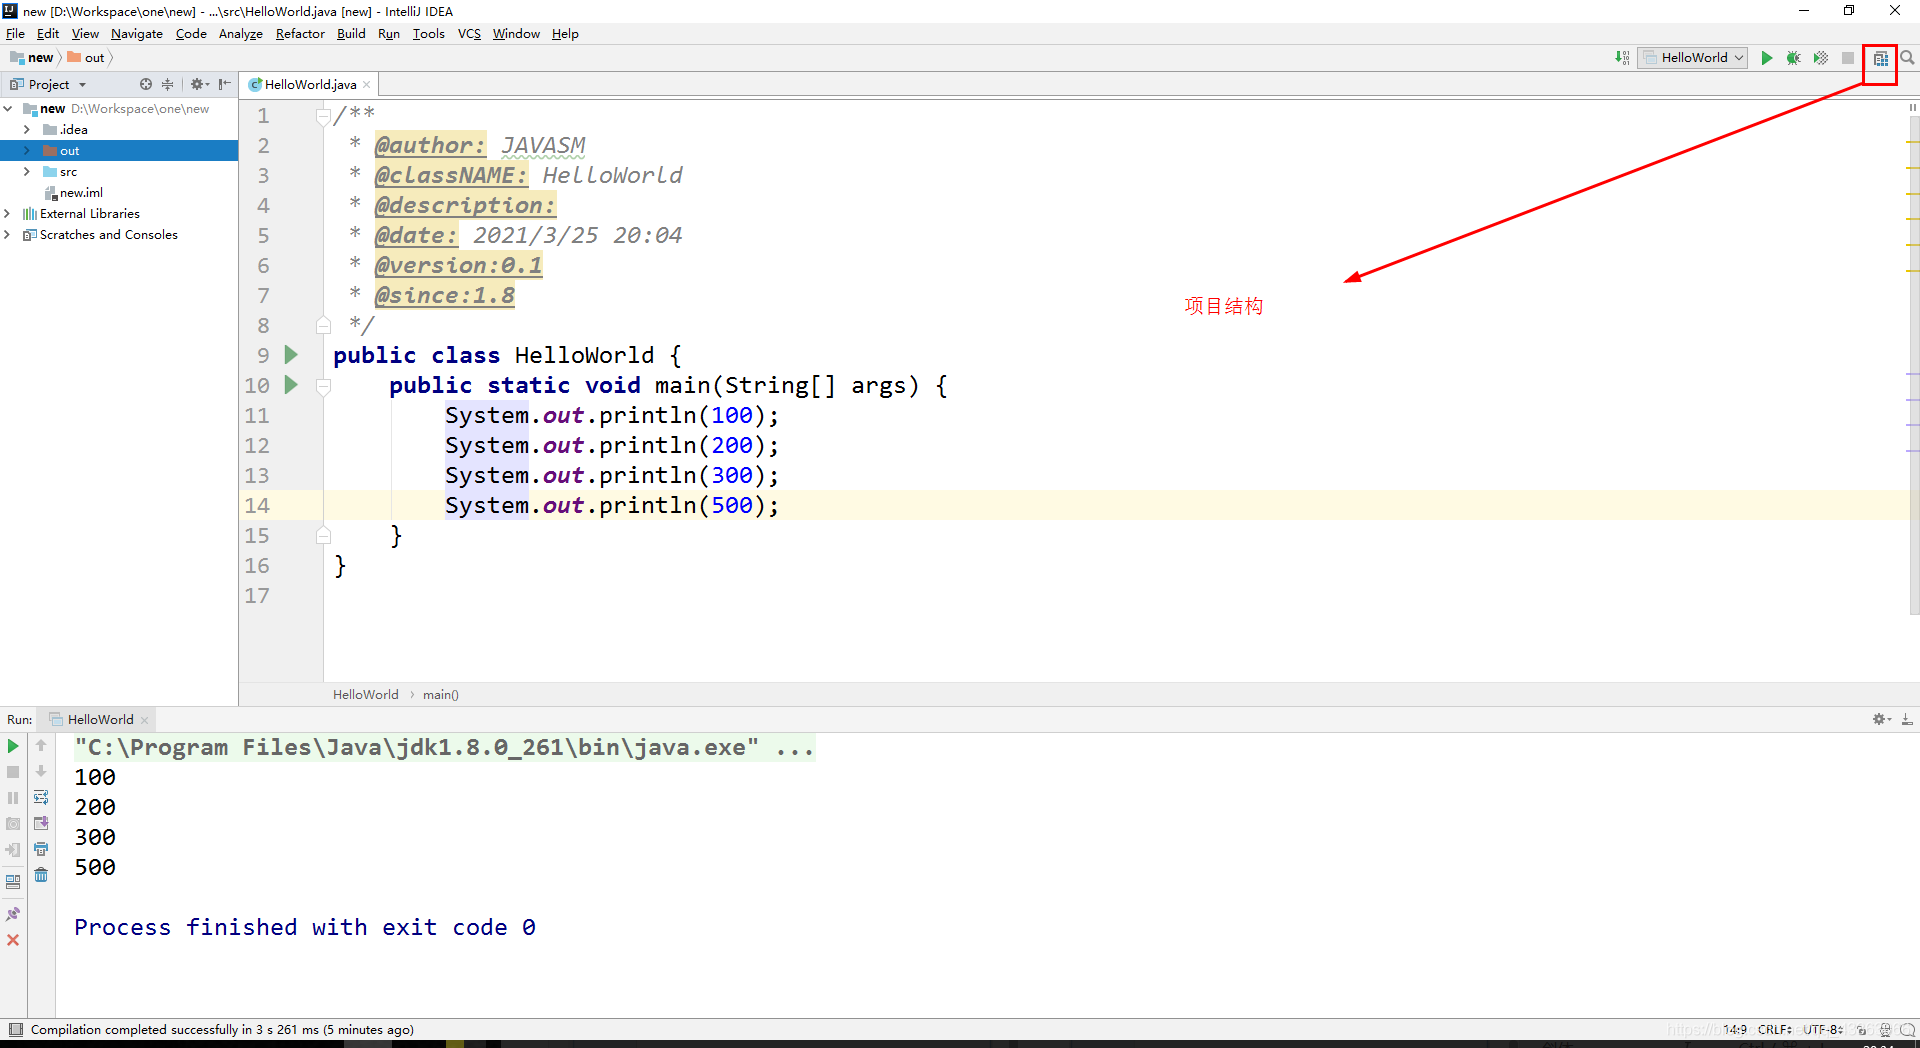This screenshot has height=1048, width=1920.
Task: Open the Help menu
Action: tap(565, 33)
